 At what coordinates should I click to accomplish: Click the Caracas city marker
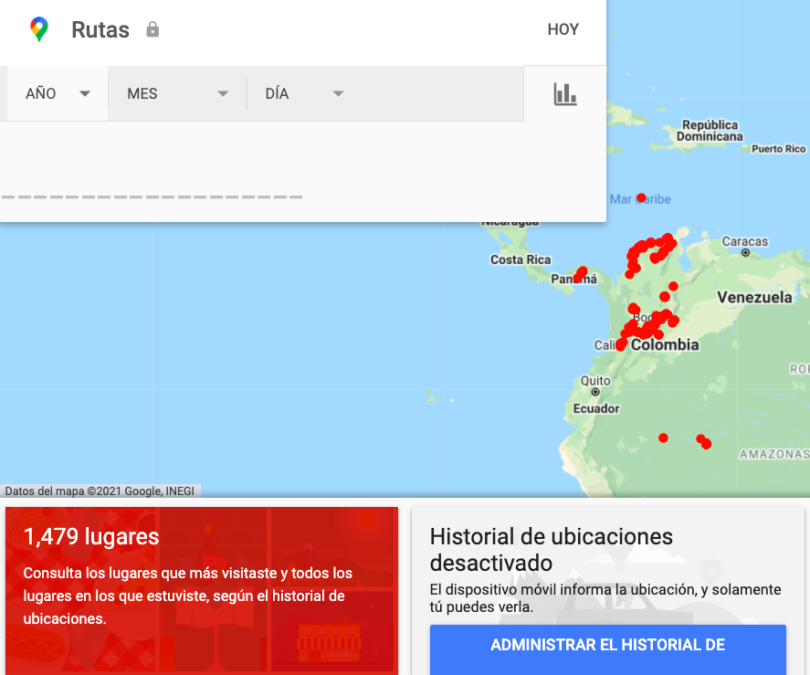745,253
